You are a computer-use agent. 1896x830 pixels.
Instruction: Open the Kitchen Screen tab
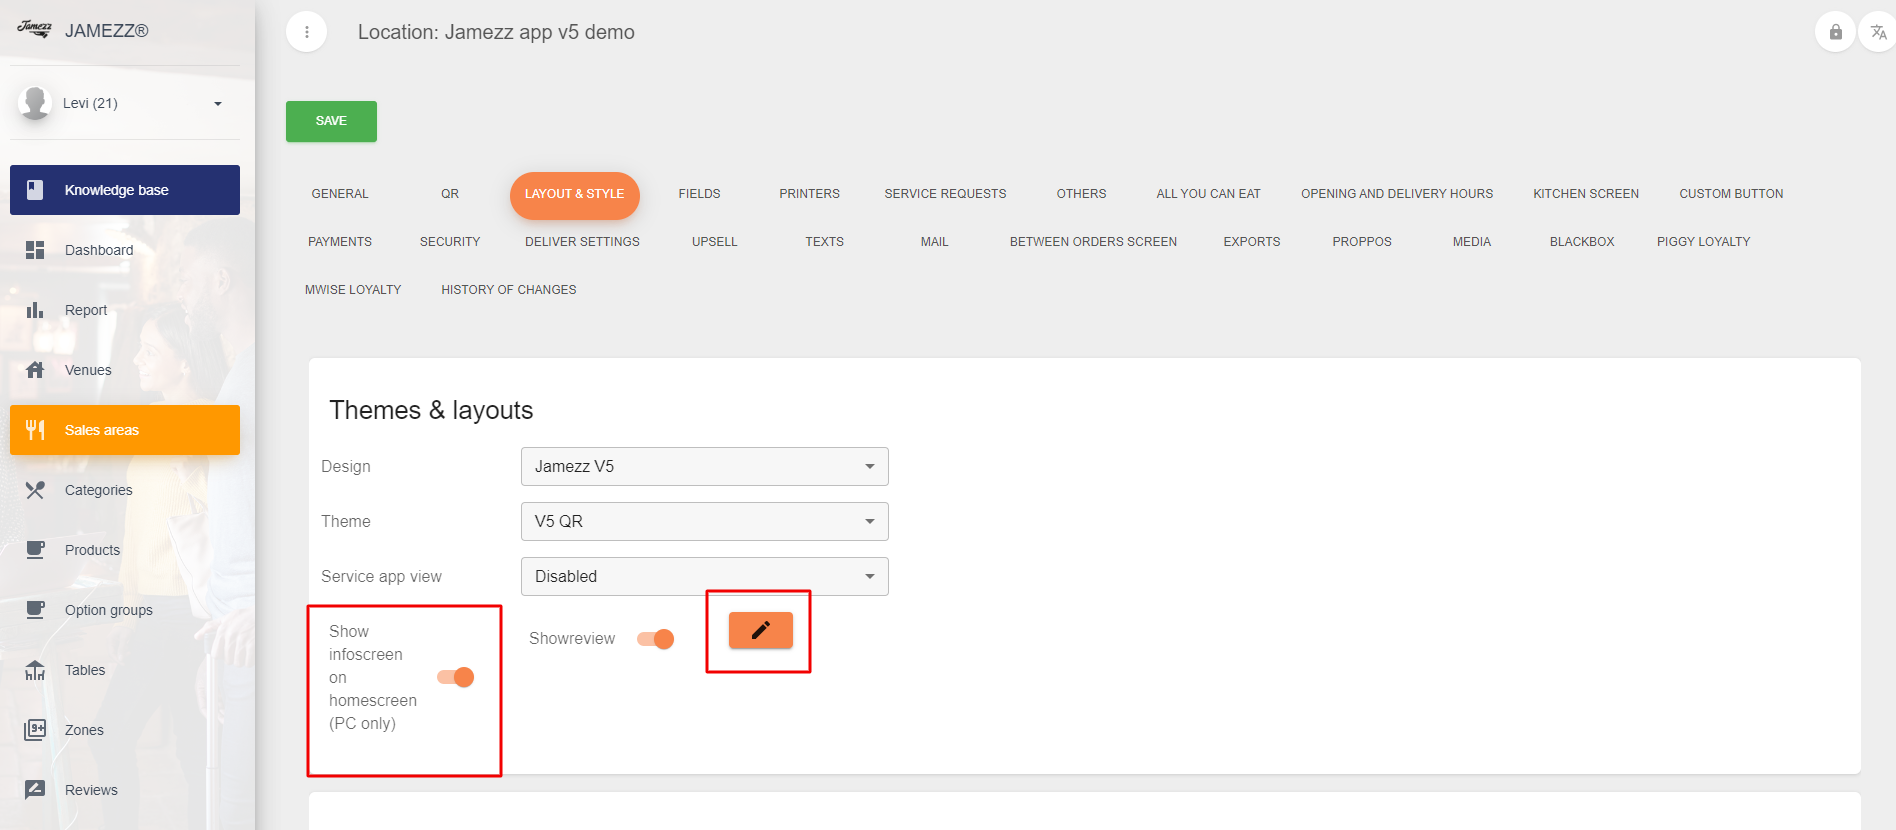click(x=1586, y=194)
